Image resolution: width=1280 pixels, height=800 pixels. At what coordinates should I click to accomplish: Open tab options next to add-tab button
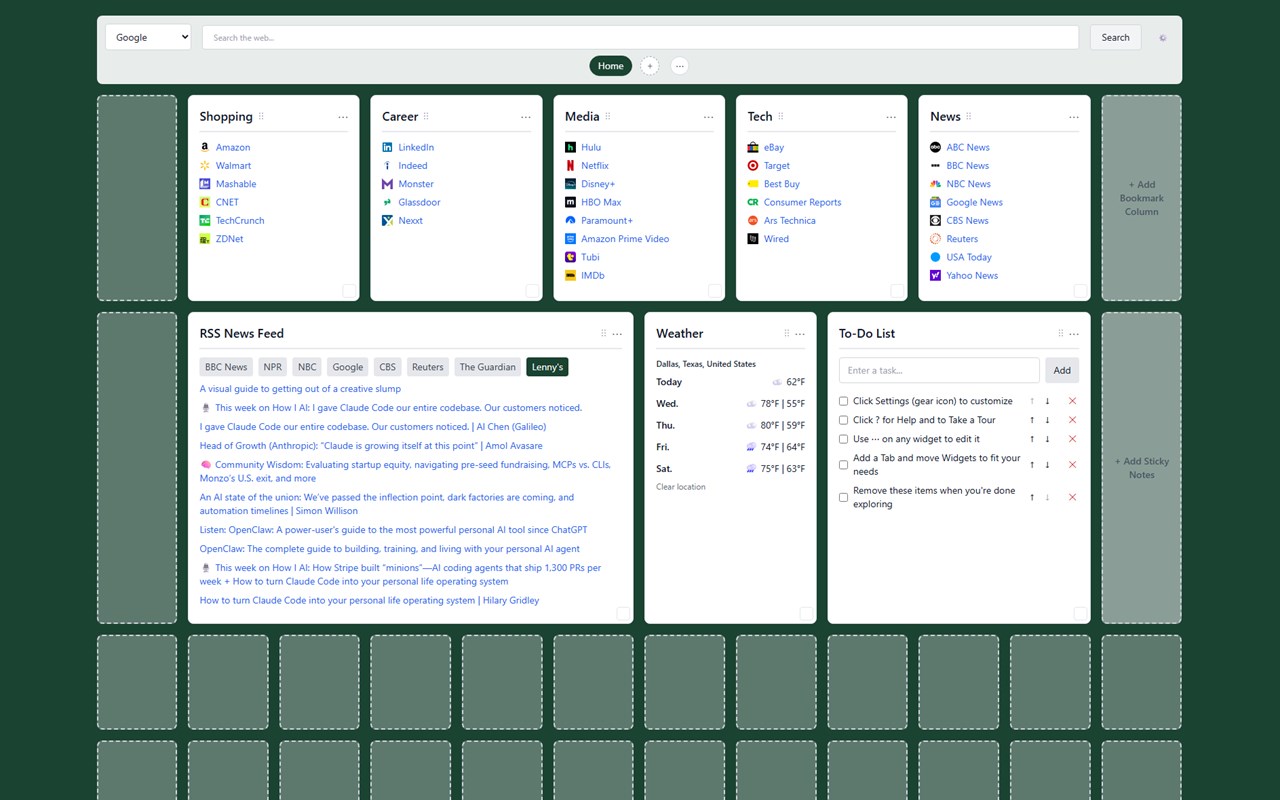[680, 66]
